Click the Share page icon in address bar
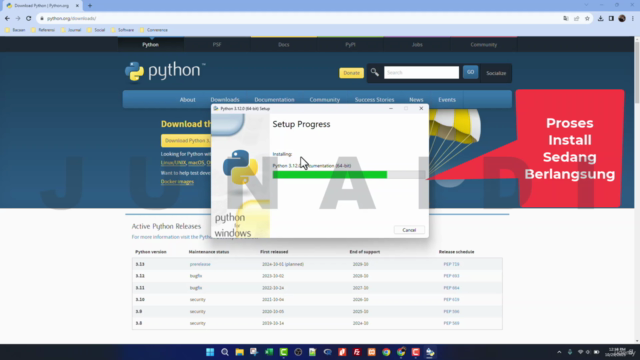The height and width of the screenshot is (360, 640). click(x=576, y=18)
